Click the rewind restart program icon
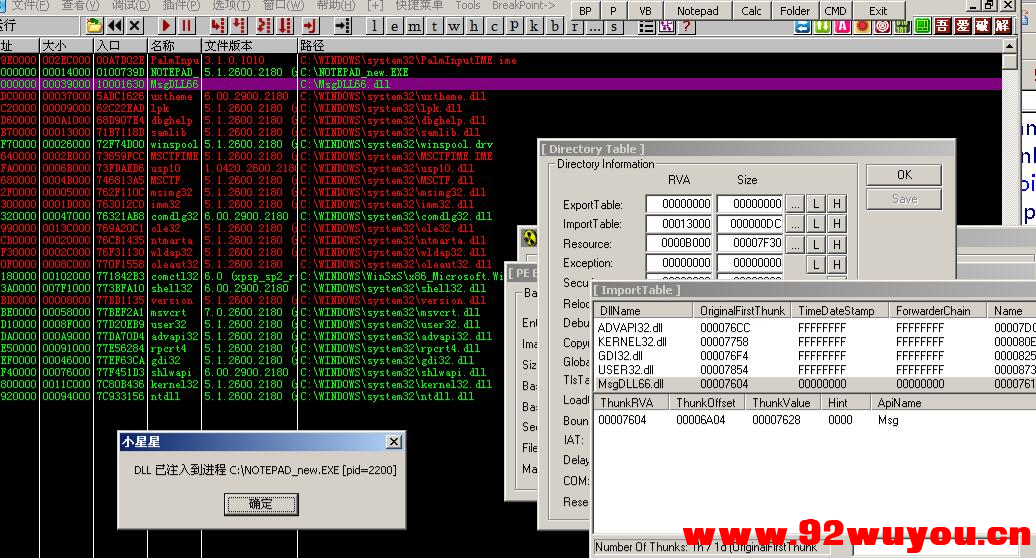The width and height of the screenshot is (1036, 558). (x=112, y=26)
